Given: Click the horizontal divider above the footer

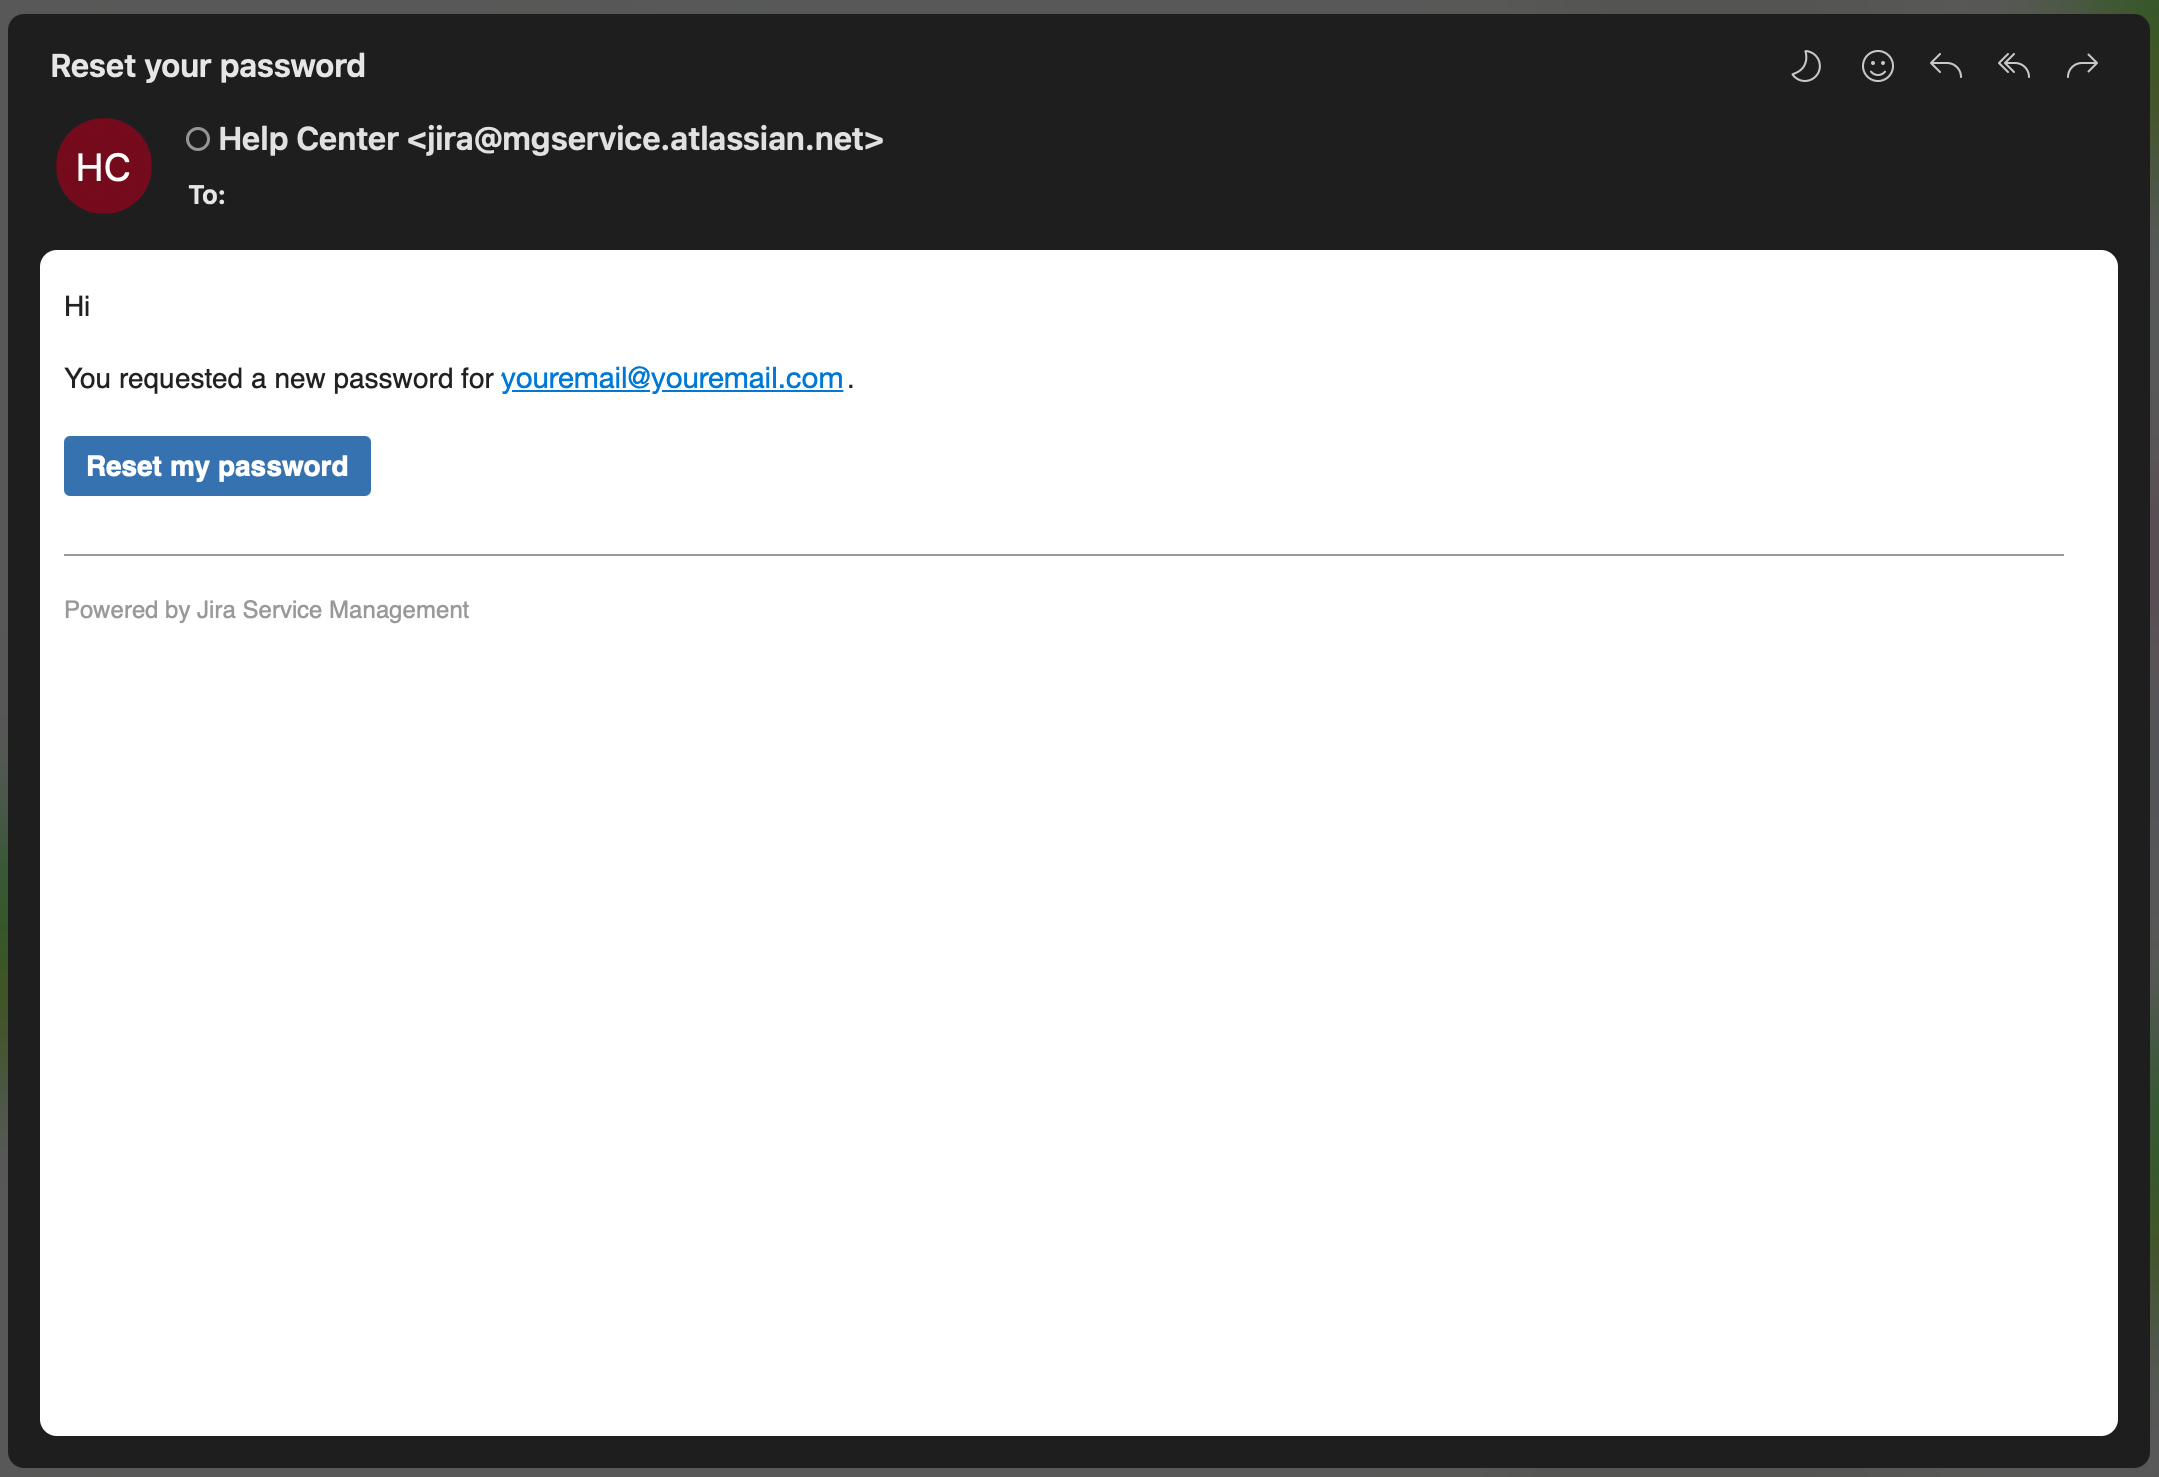Looking at the screenshot, I should click(1063, 554).
